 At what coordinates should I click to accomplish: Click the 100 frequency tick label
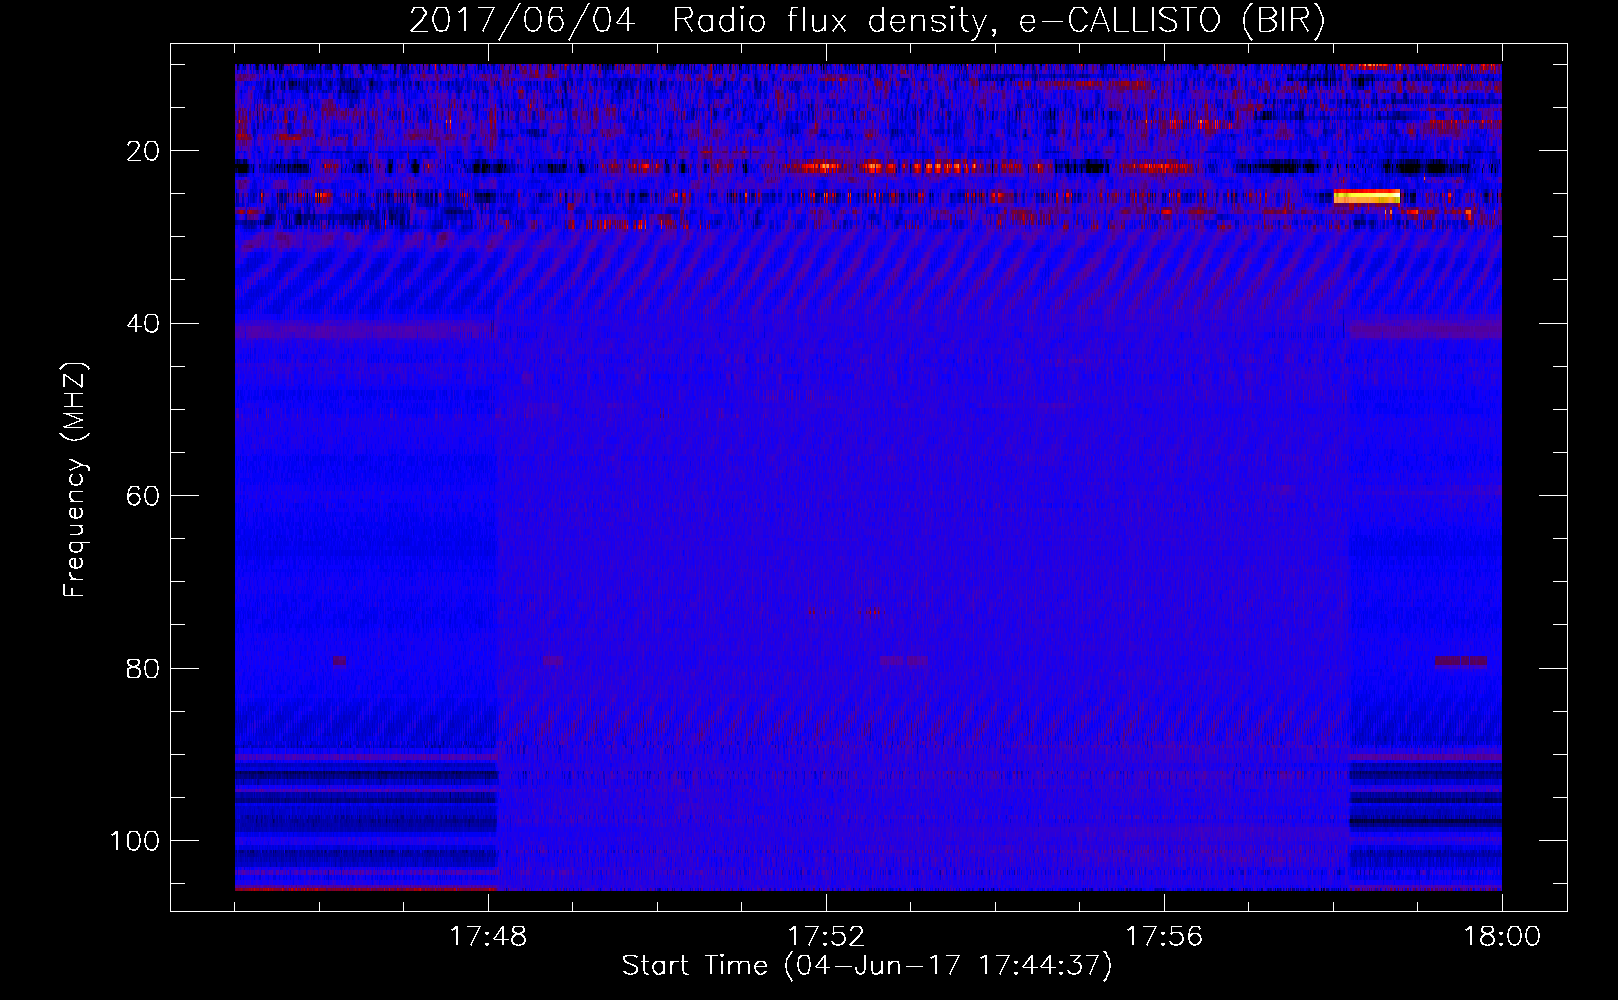point(135,841)
